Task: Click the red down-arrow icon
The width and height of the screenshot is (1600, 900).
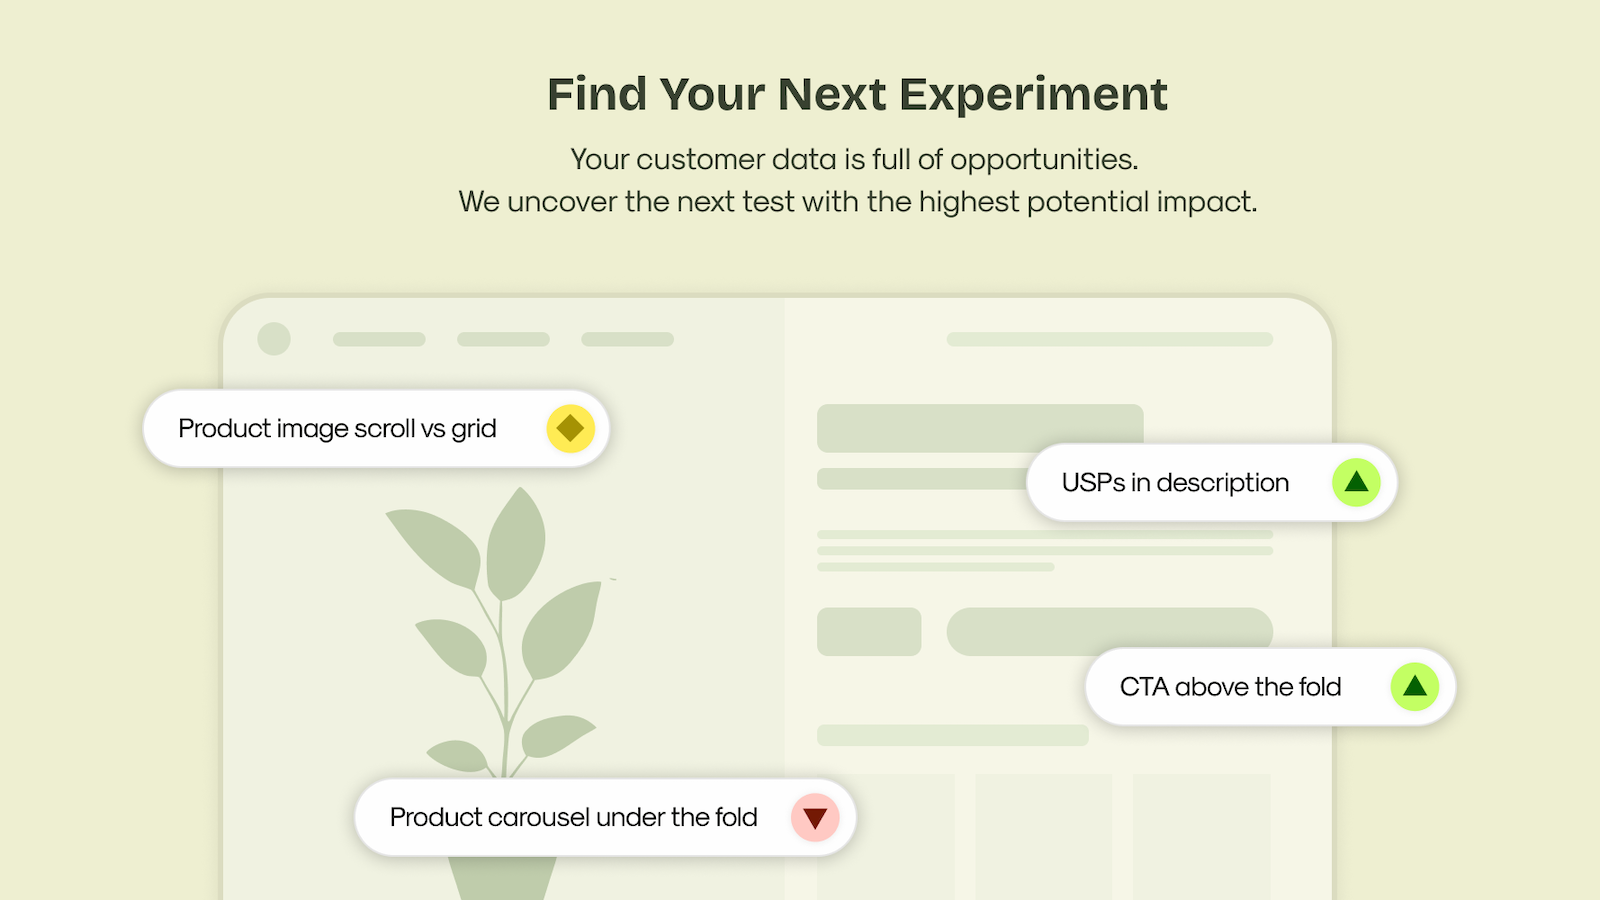Action: tap(815, 817)
